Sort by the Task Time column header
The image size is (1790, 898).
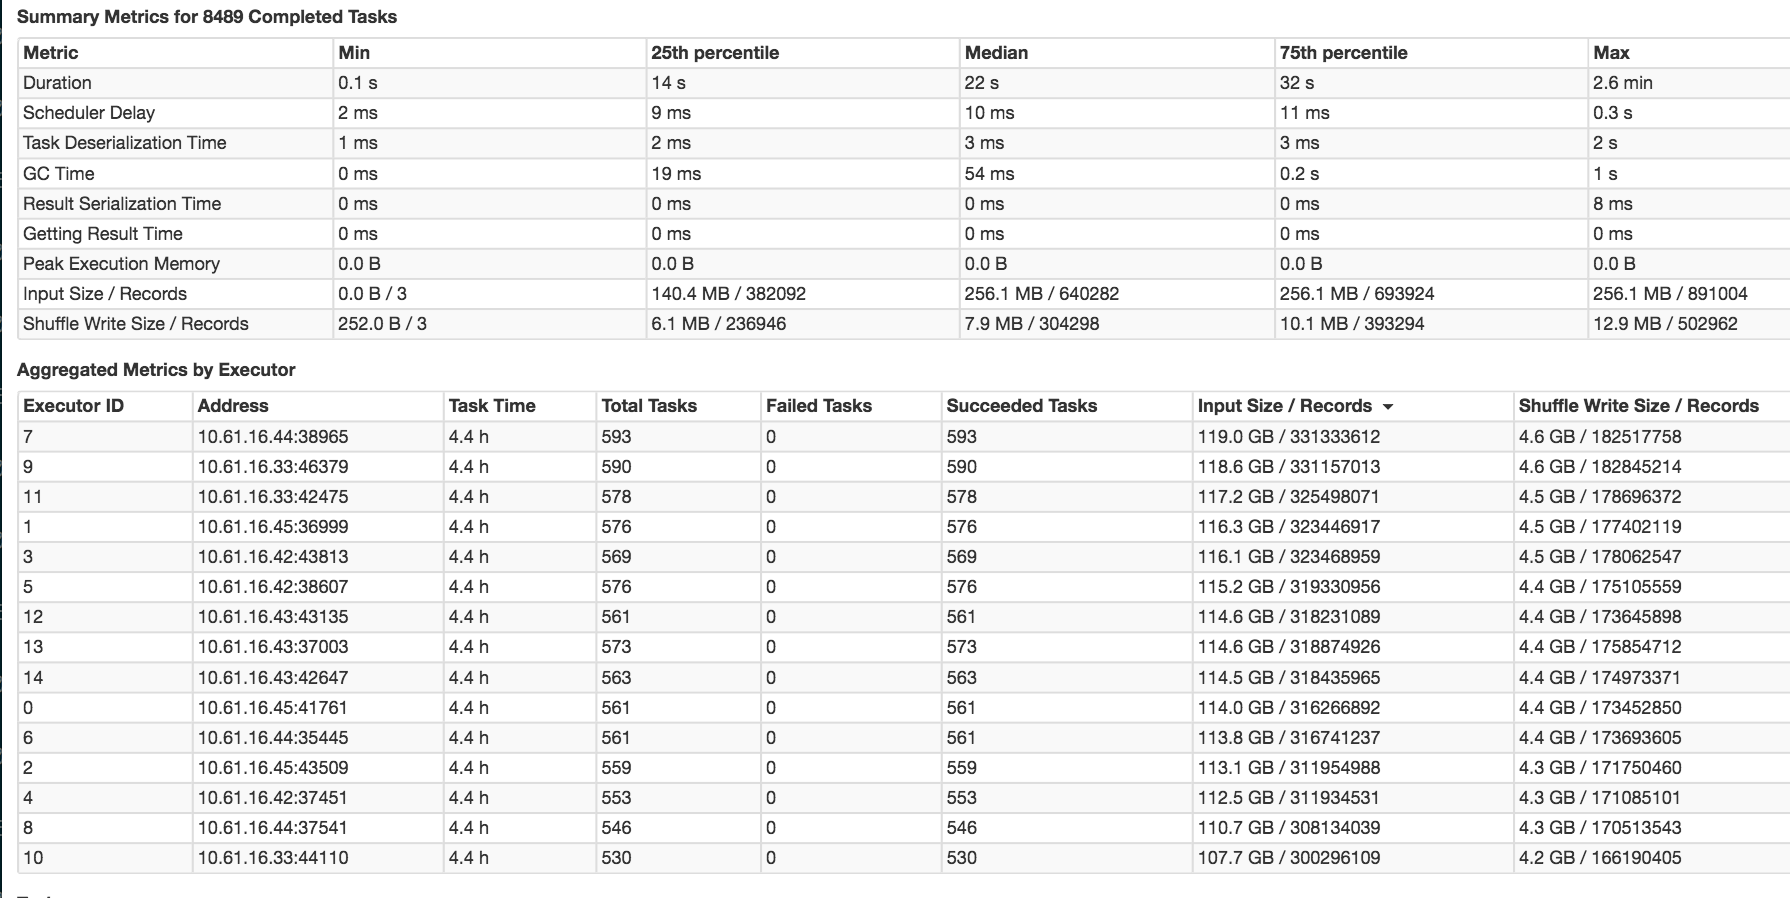(x=492, y=406)
